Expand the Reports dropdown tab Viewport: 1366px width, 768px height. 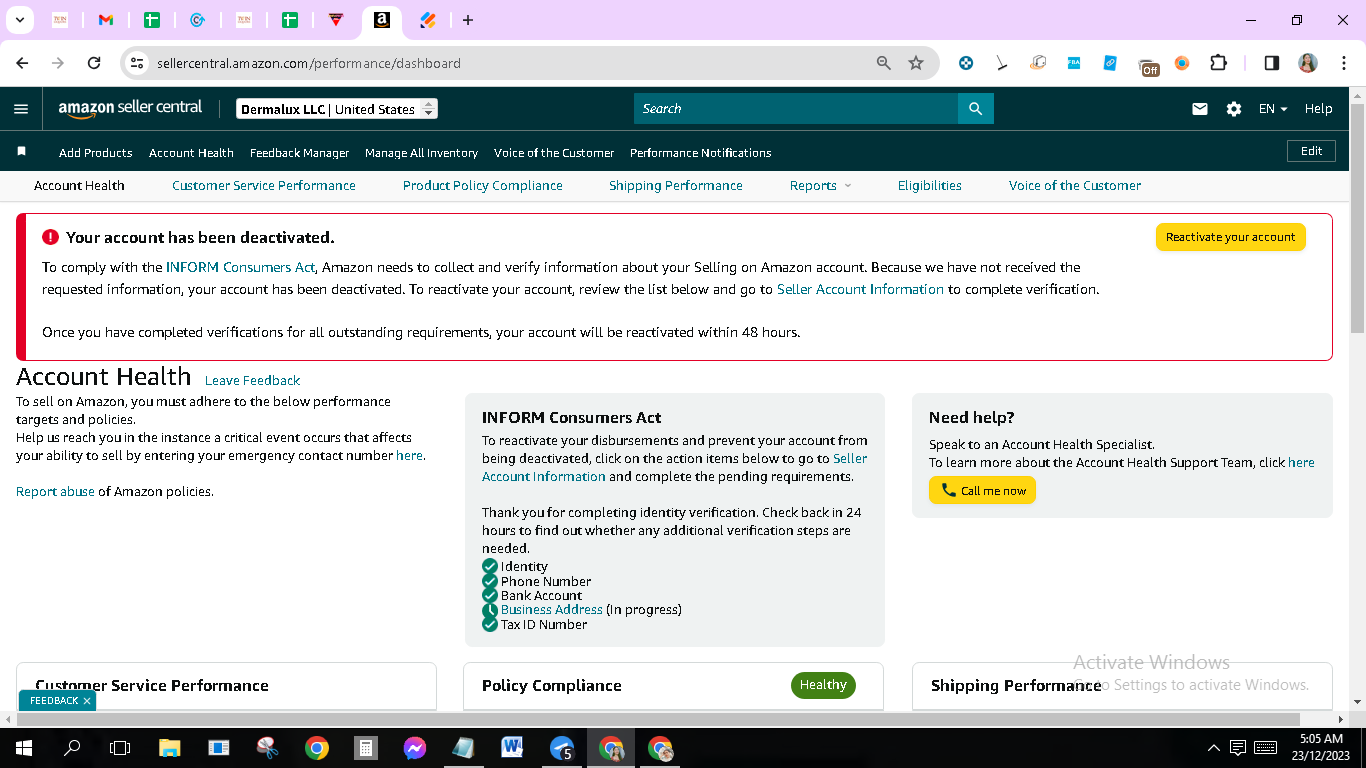[x=820, y=186]
